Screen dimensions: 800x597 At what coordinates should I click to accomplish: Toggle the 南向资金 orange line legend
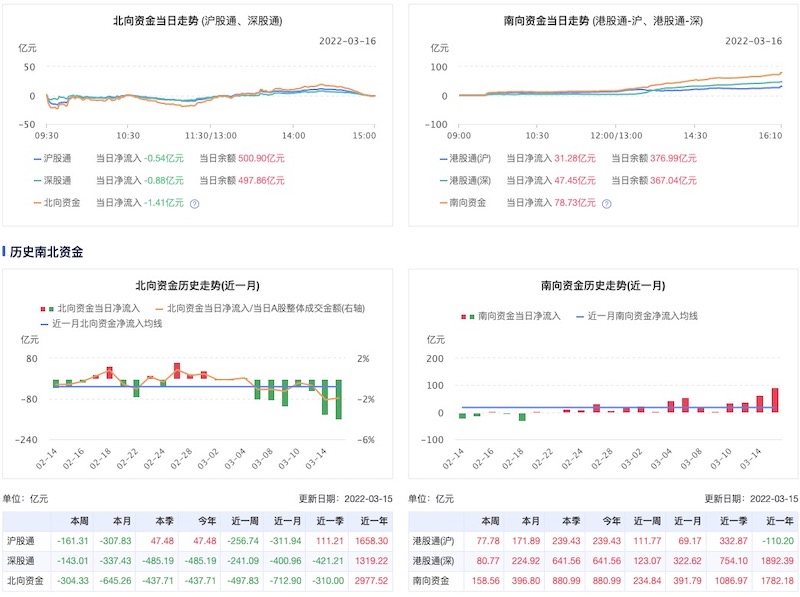(463, 203)
